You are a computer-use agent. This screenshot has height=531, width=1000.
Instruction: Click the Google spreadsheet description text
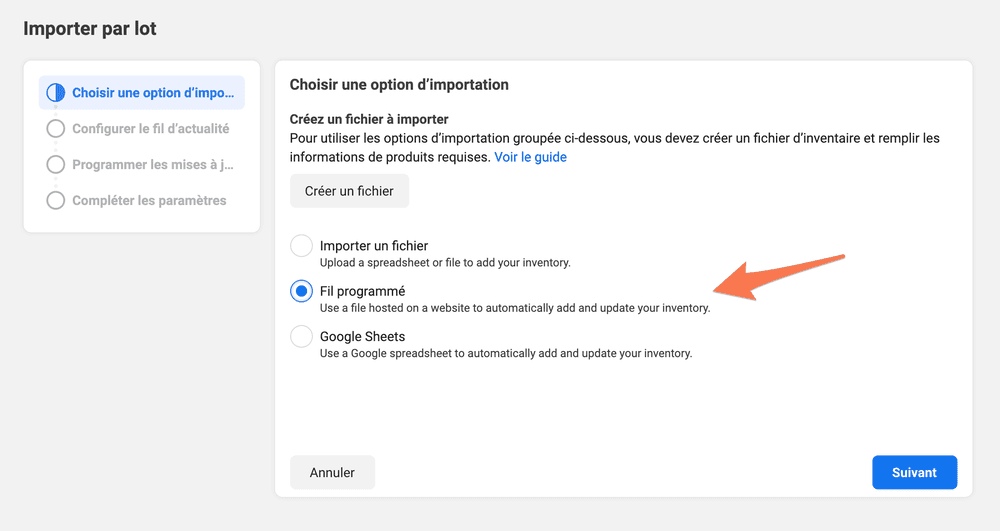(506, 353)
